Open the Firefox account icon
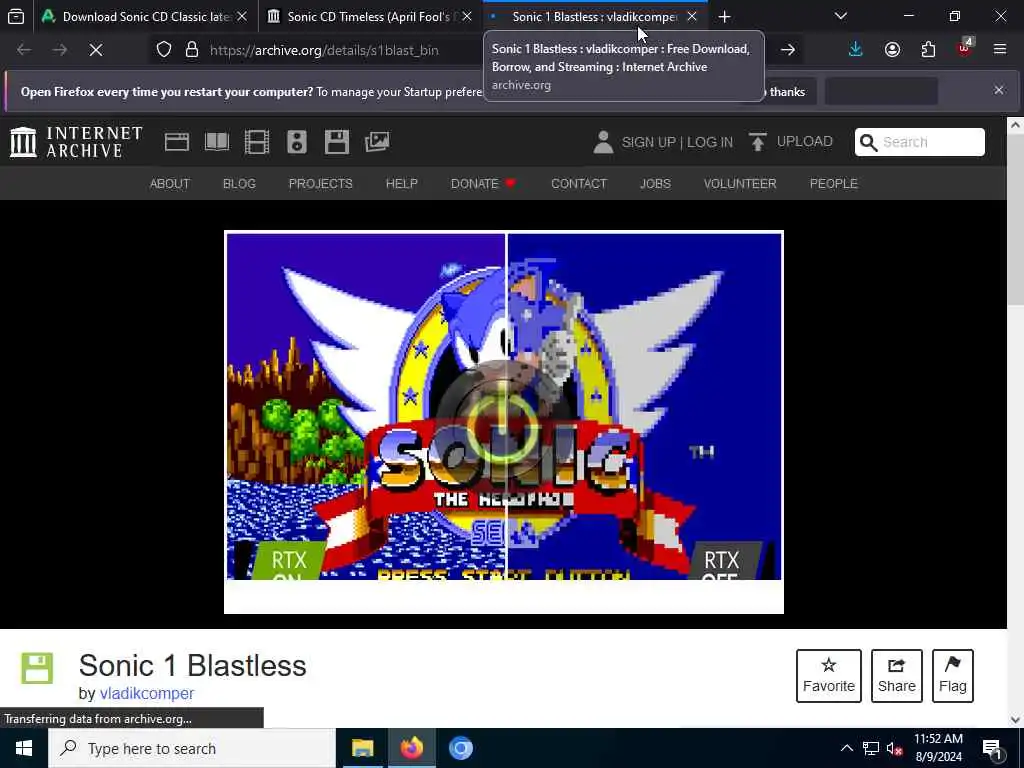Screen dimensions: 1024x768 pos(892,50)
